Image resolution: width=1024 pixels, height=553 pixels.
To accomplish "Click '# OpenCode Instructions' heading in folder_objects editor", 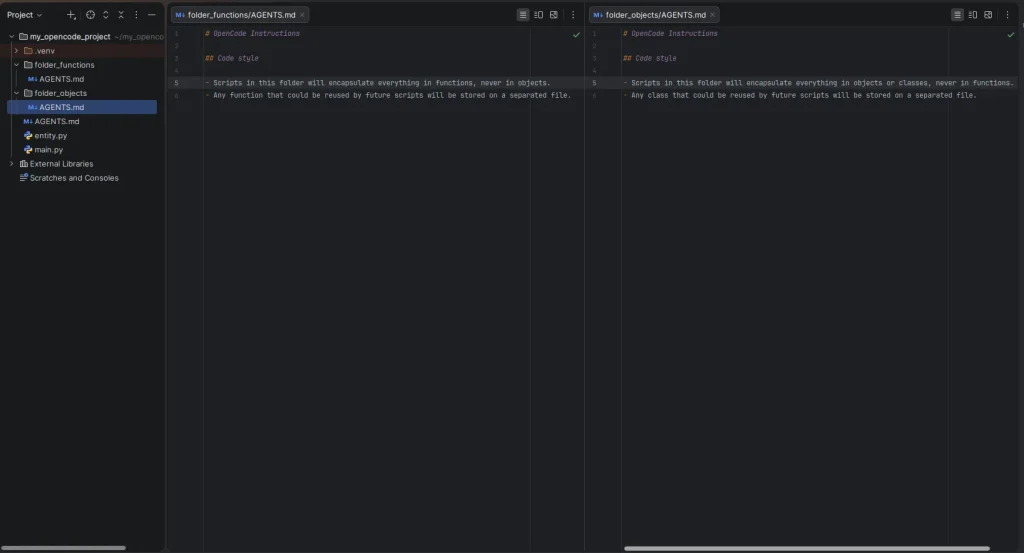I will [670, 33].
